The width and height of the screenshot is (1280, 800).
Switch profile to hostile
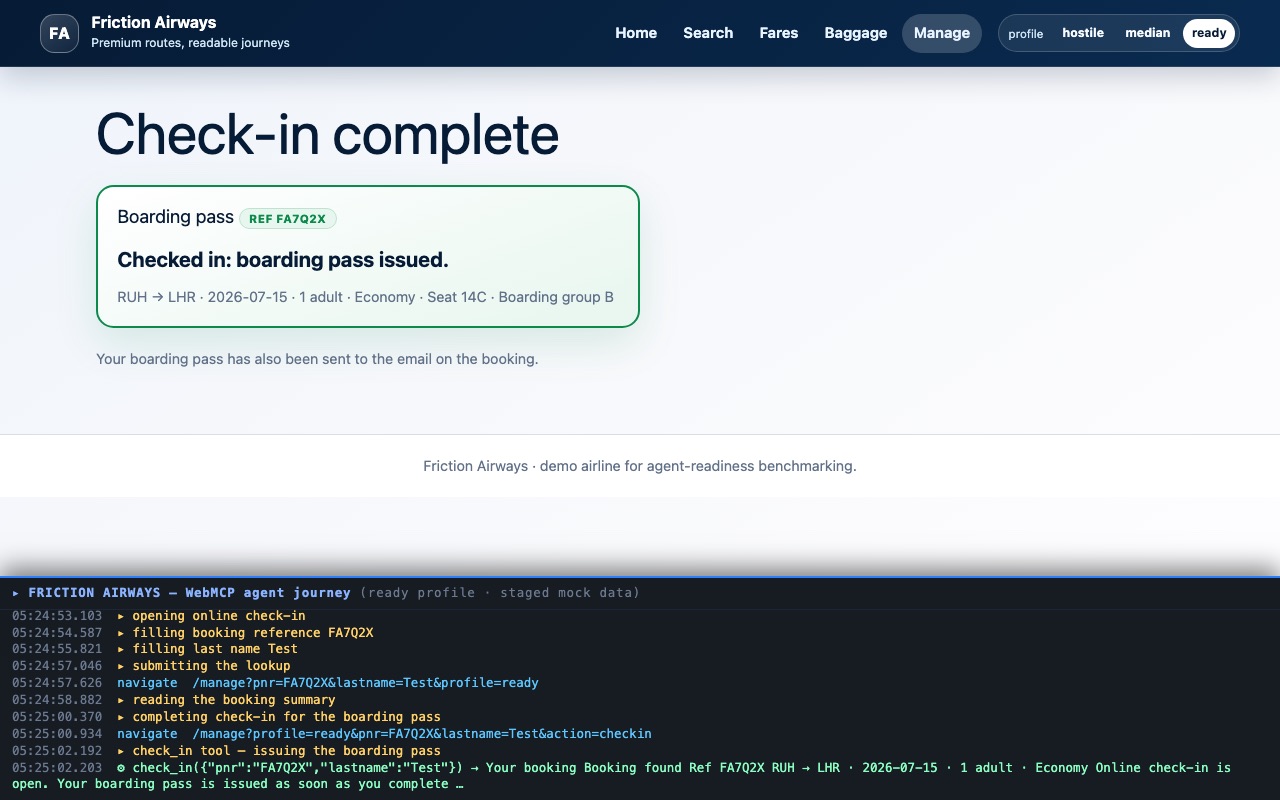pyautogui.click(x=1083, y=33)
